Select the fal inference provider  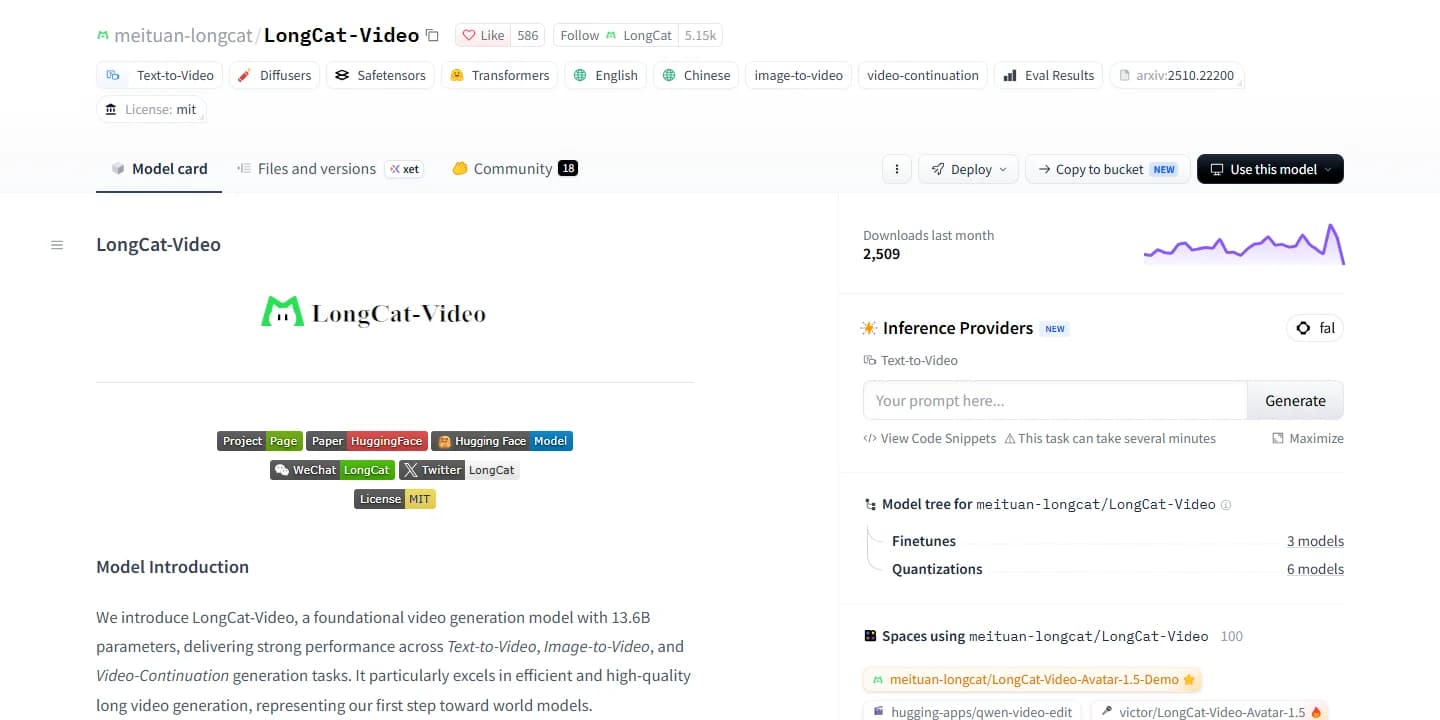pos(1315,328)
